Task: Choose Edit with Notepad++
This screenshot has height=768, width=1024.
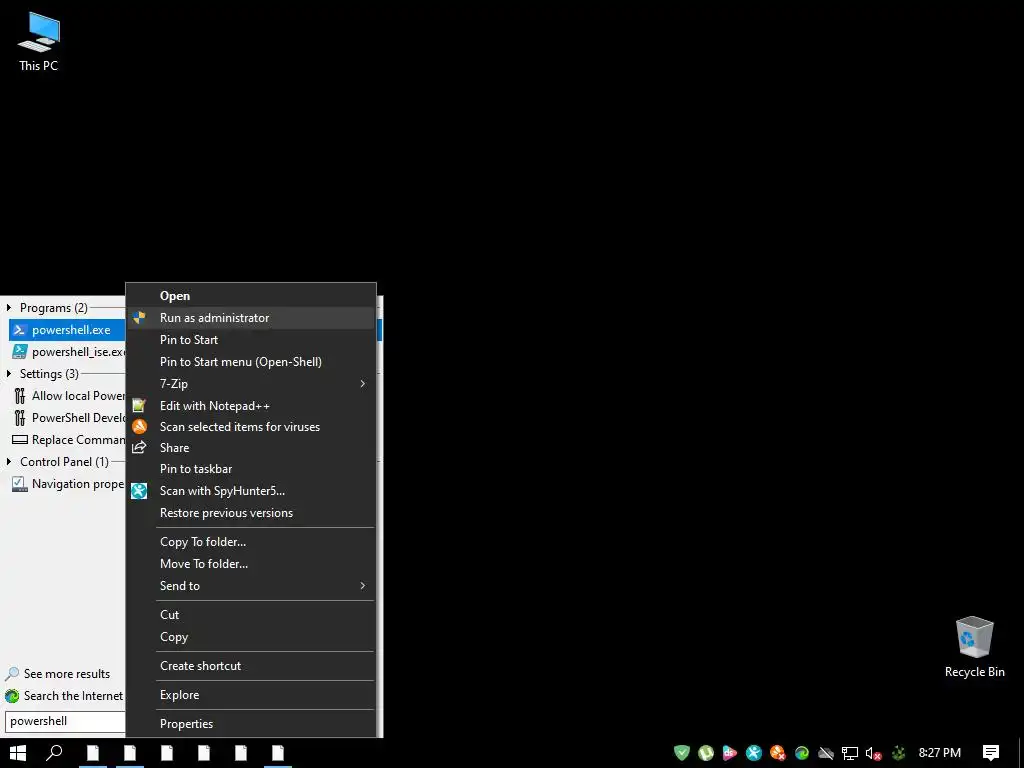Action: click(x=251, y=406)
